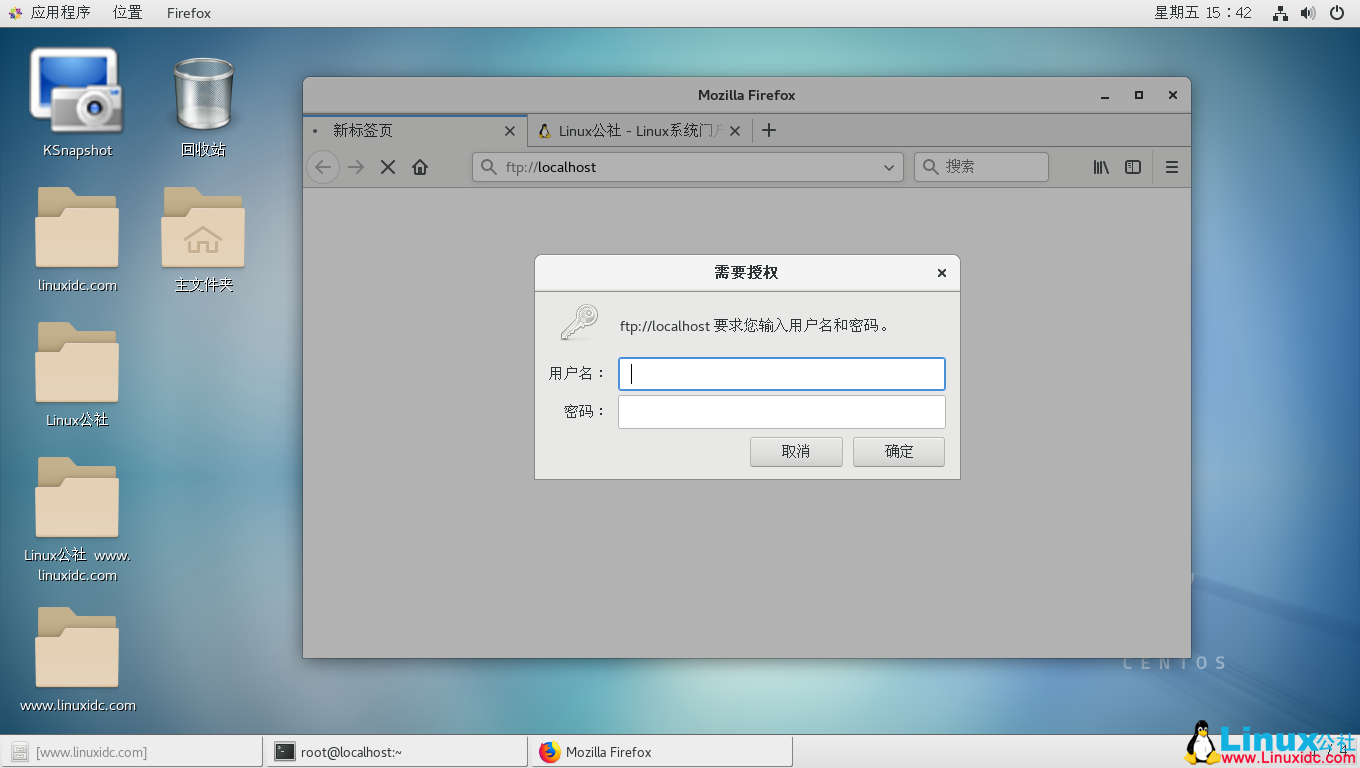Open the Library icon in the toolbar

coord(1100,167)
